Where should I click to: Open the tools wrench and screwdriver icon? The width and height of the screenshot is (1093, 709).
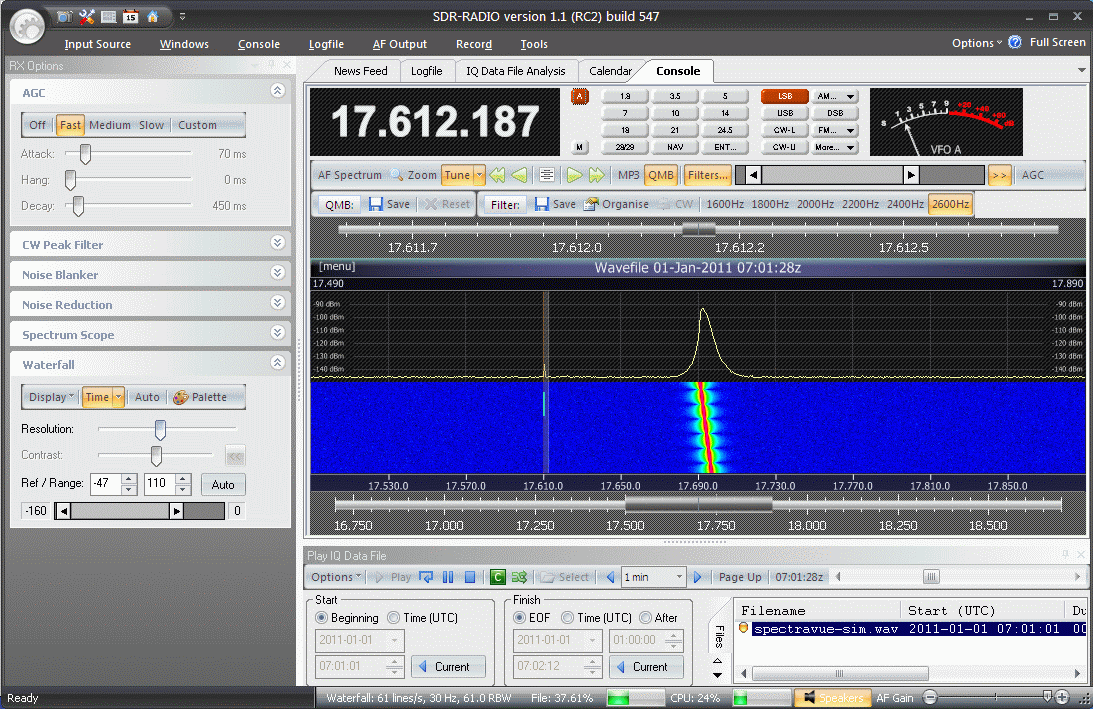(x=86, y=16)
